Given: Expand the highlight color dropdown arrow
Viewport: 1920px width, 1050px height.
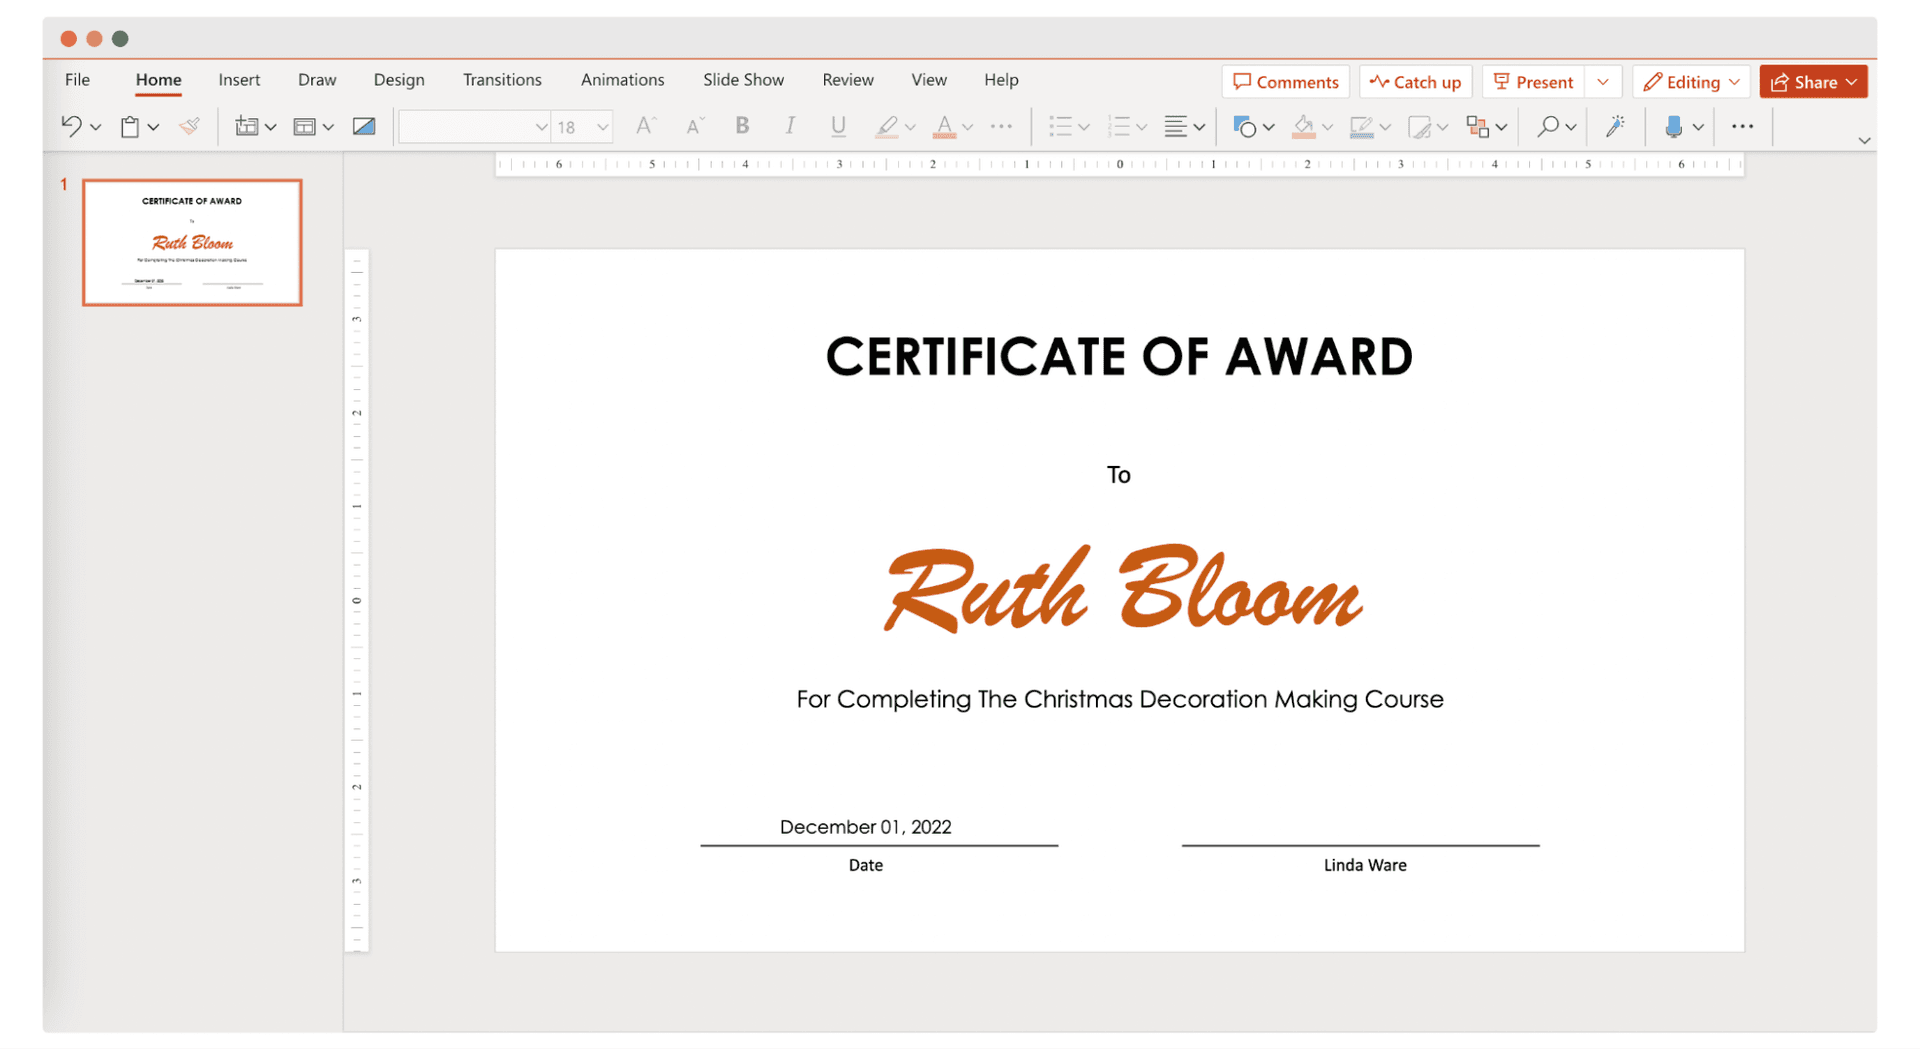Looking at the screenshot, I should tap(910, 127).
